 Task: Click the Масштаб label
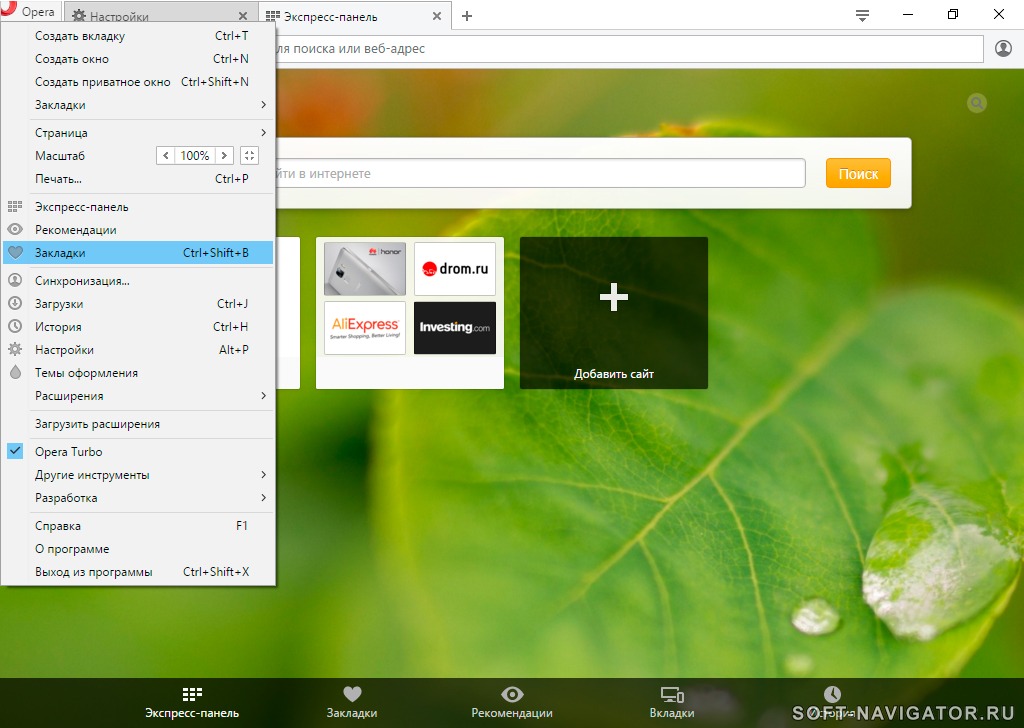coord(60,156)
